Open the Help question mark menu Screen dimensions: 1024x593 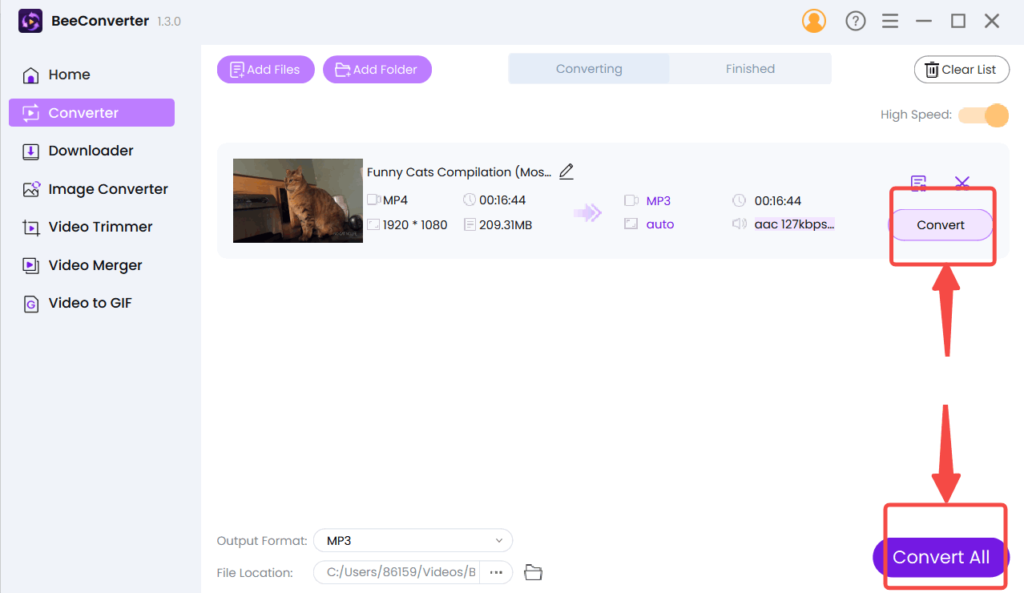[x=855, y=20]
